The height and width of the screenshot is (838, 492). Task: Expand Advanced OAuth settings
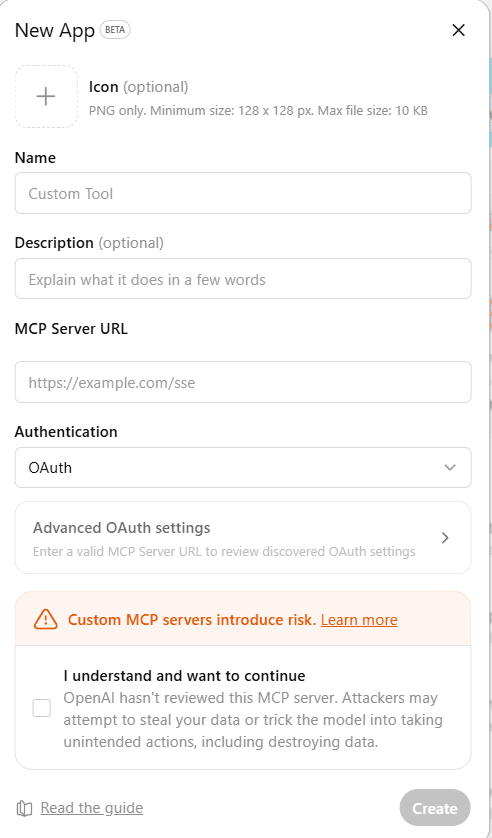243,538
